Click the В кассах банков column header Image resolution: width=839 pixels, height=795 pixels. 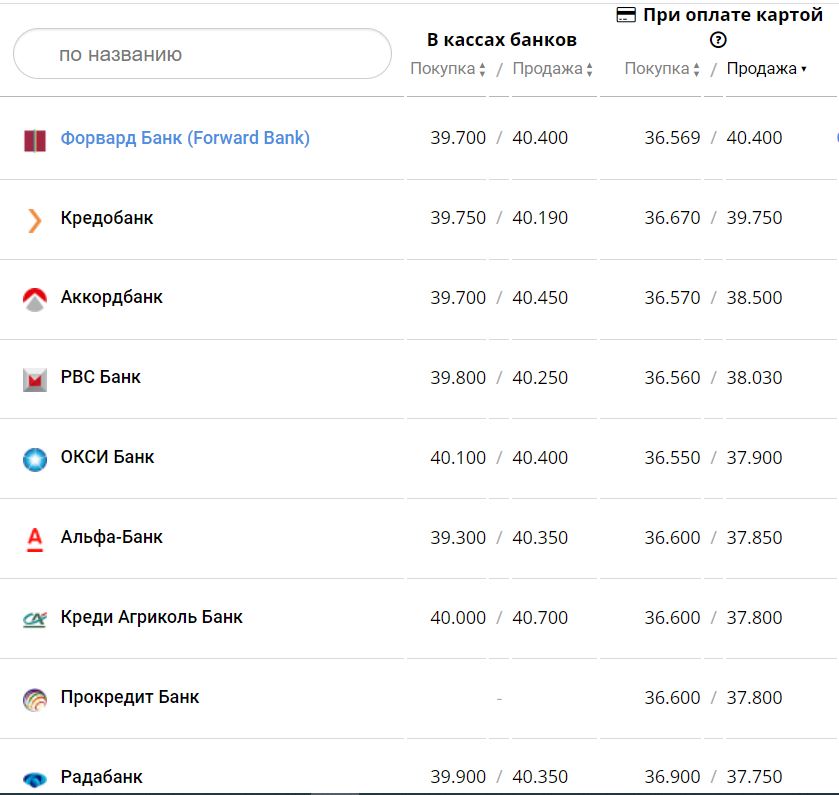click(x=502, y=40)
